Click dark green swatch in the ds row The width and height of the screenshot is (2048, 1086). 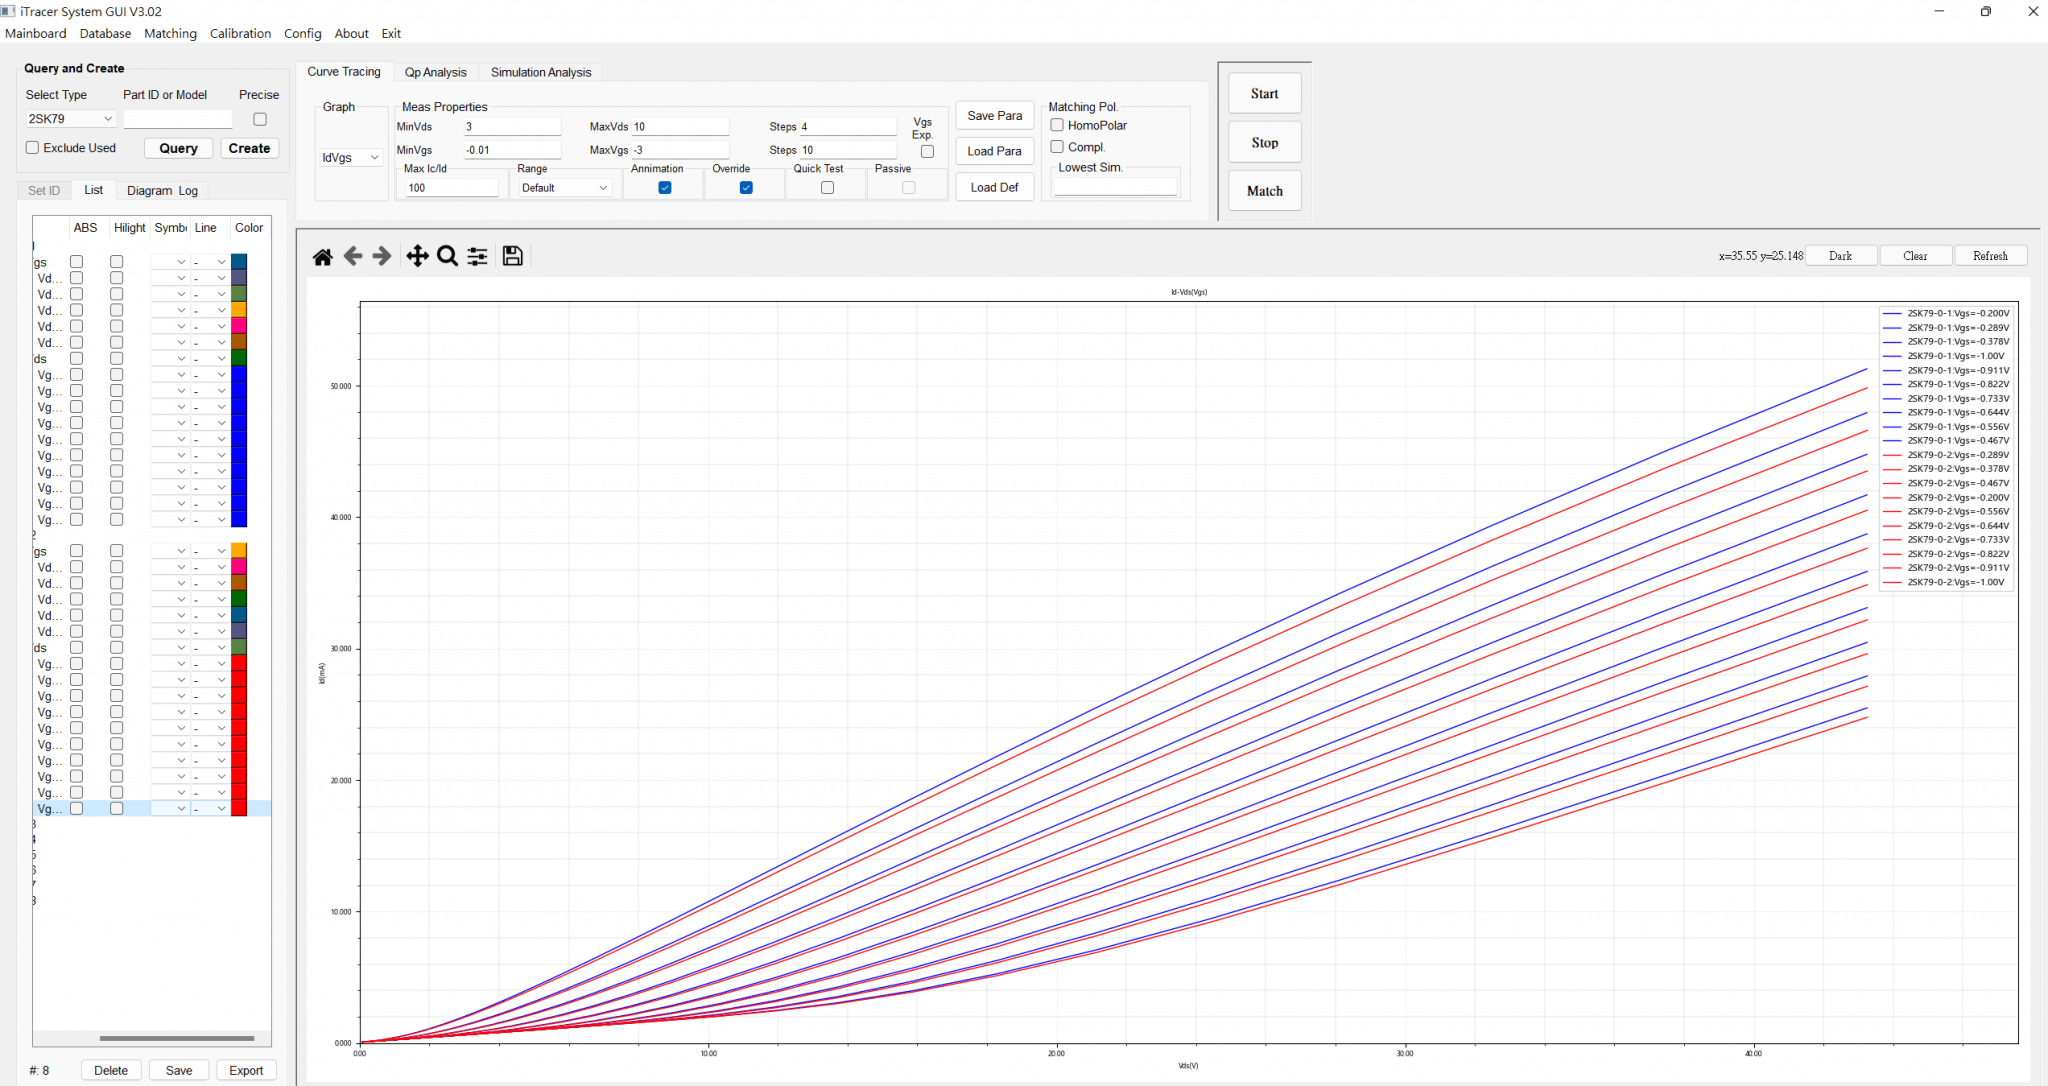point(239,358)
